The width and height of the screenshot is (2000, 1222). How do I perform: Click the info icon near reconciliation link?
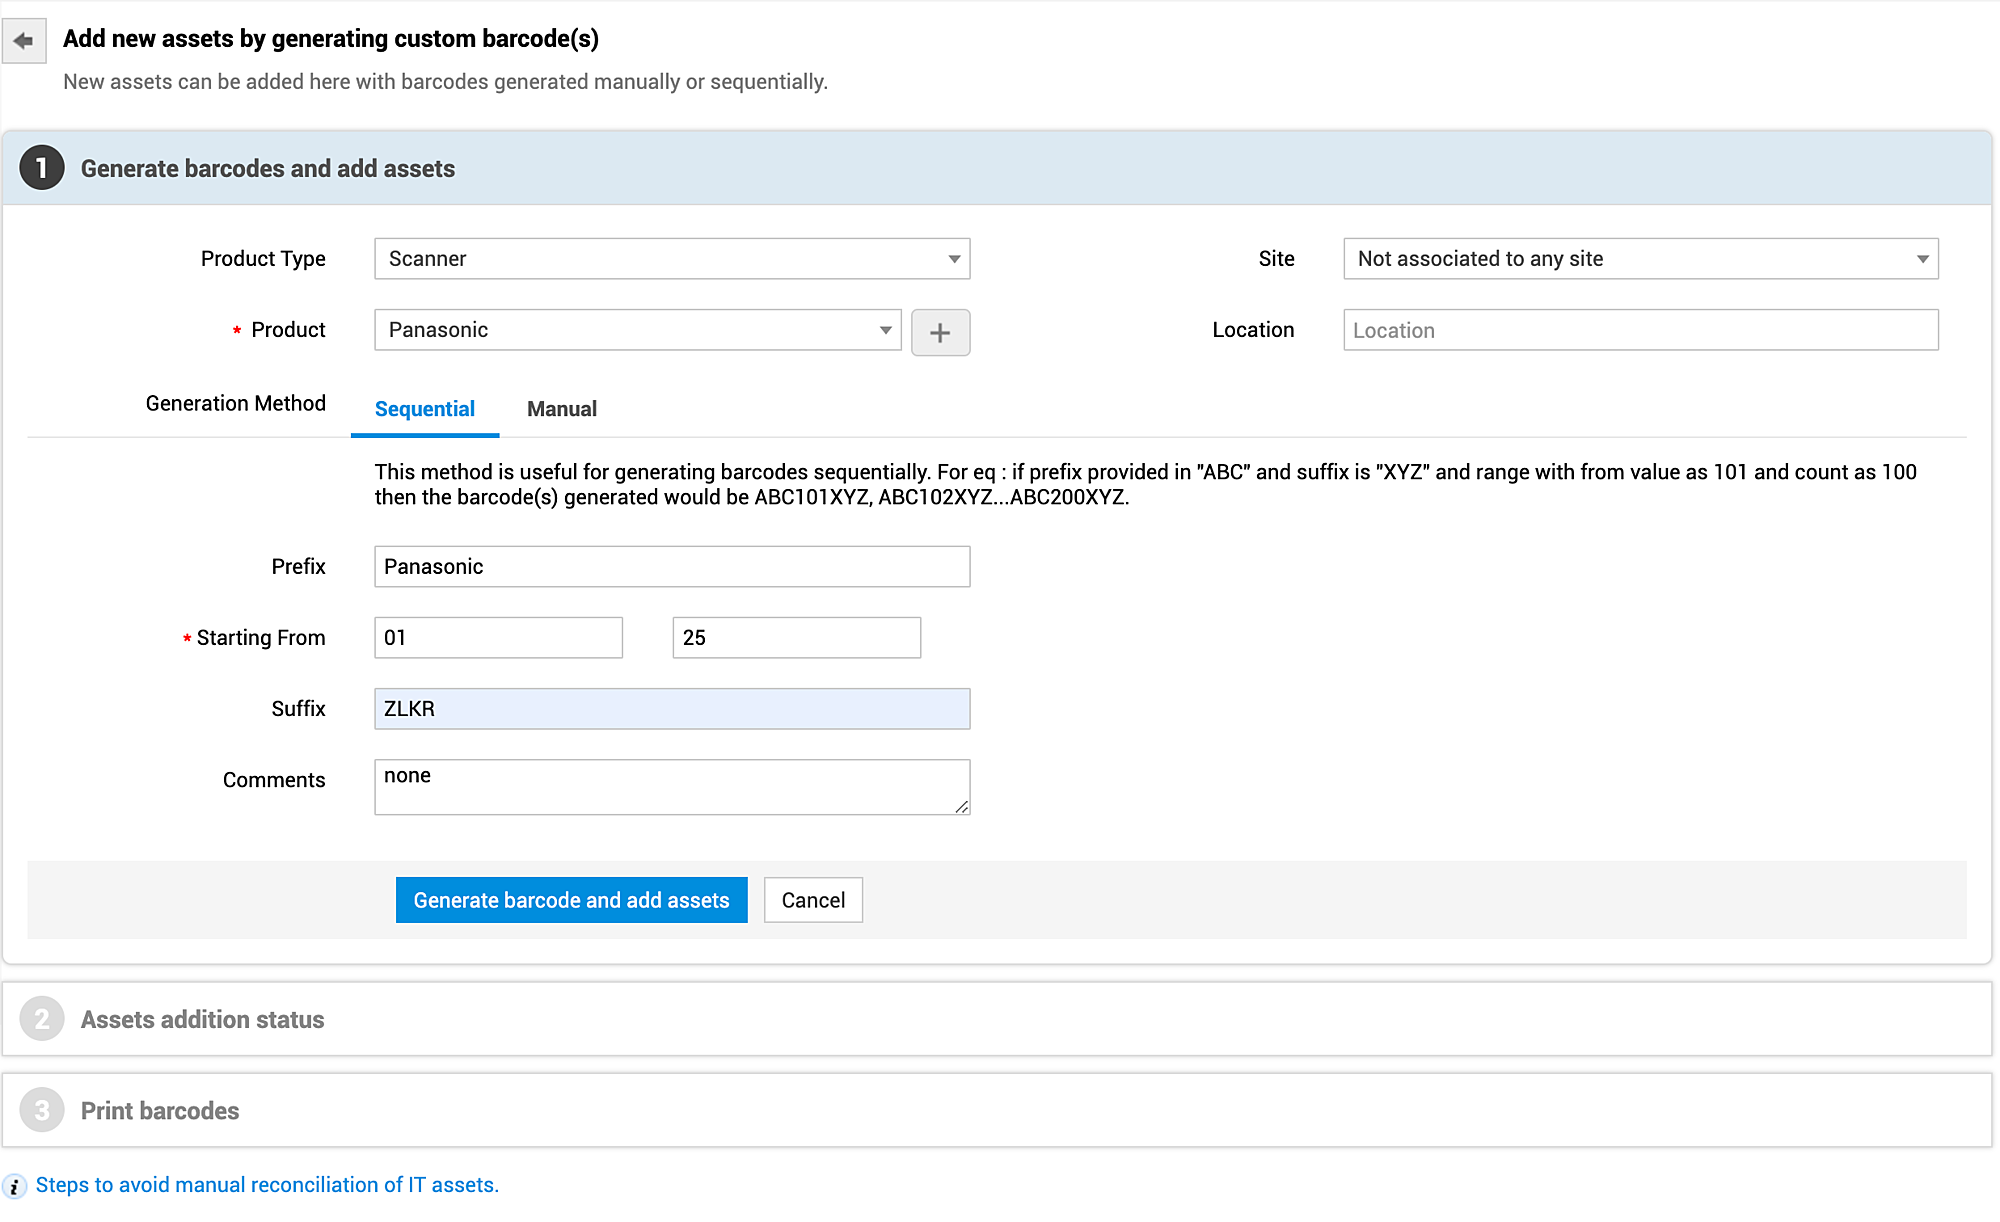(15, 1186)
